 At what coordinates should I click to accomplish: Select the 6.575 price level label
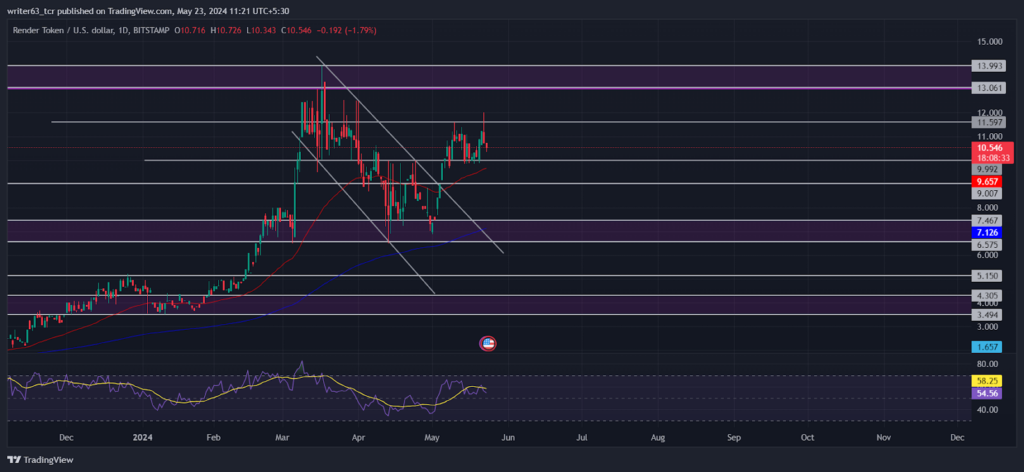click(x=985, y=244)
